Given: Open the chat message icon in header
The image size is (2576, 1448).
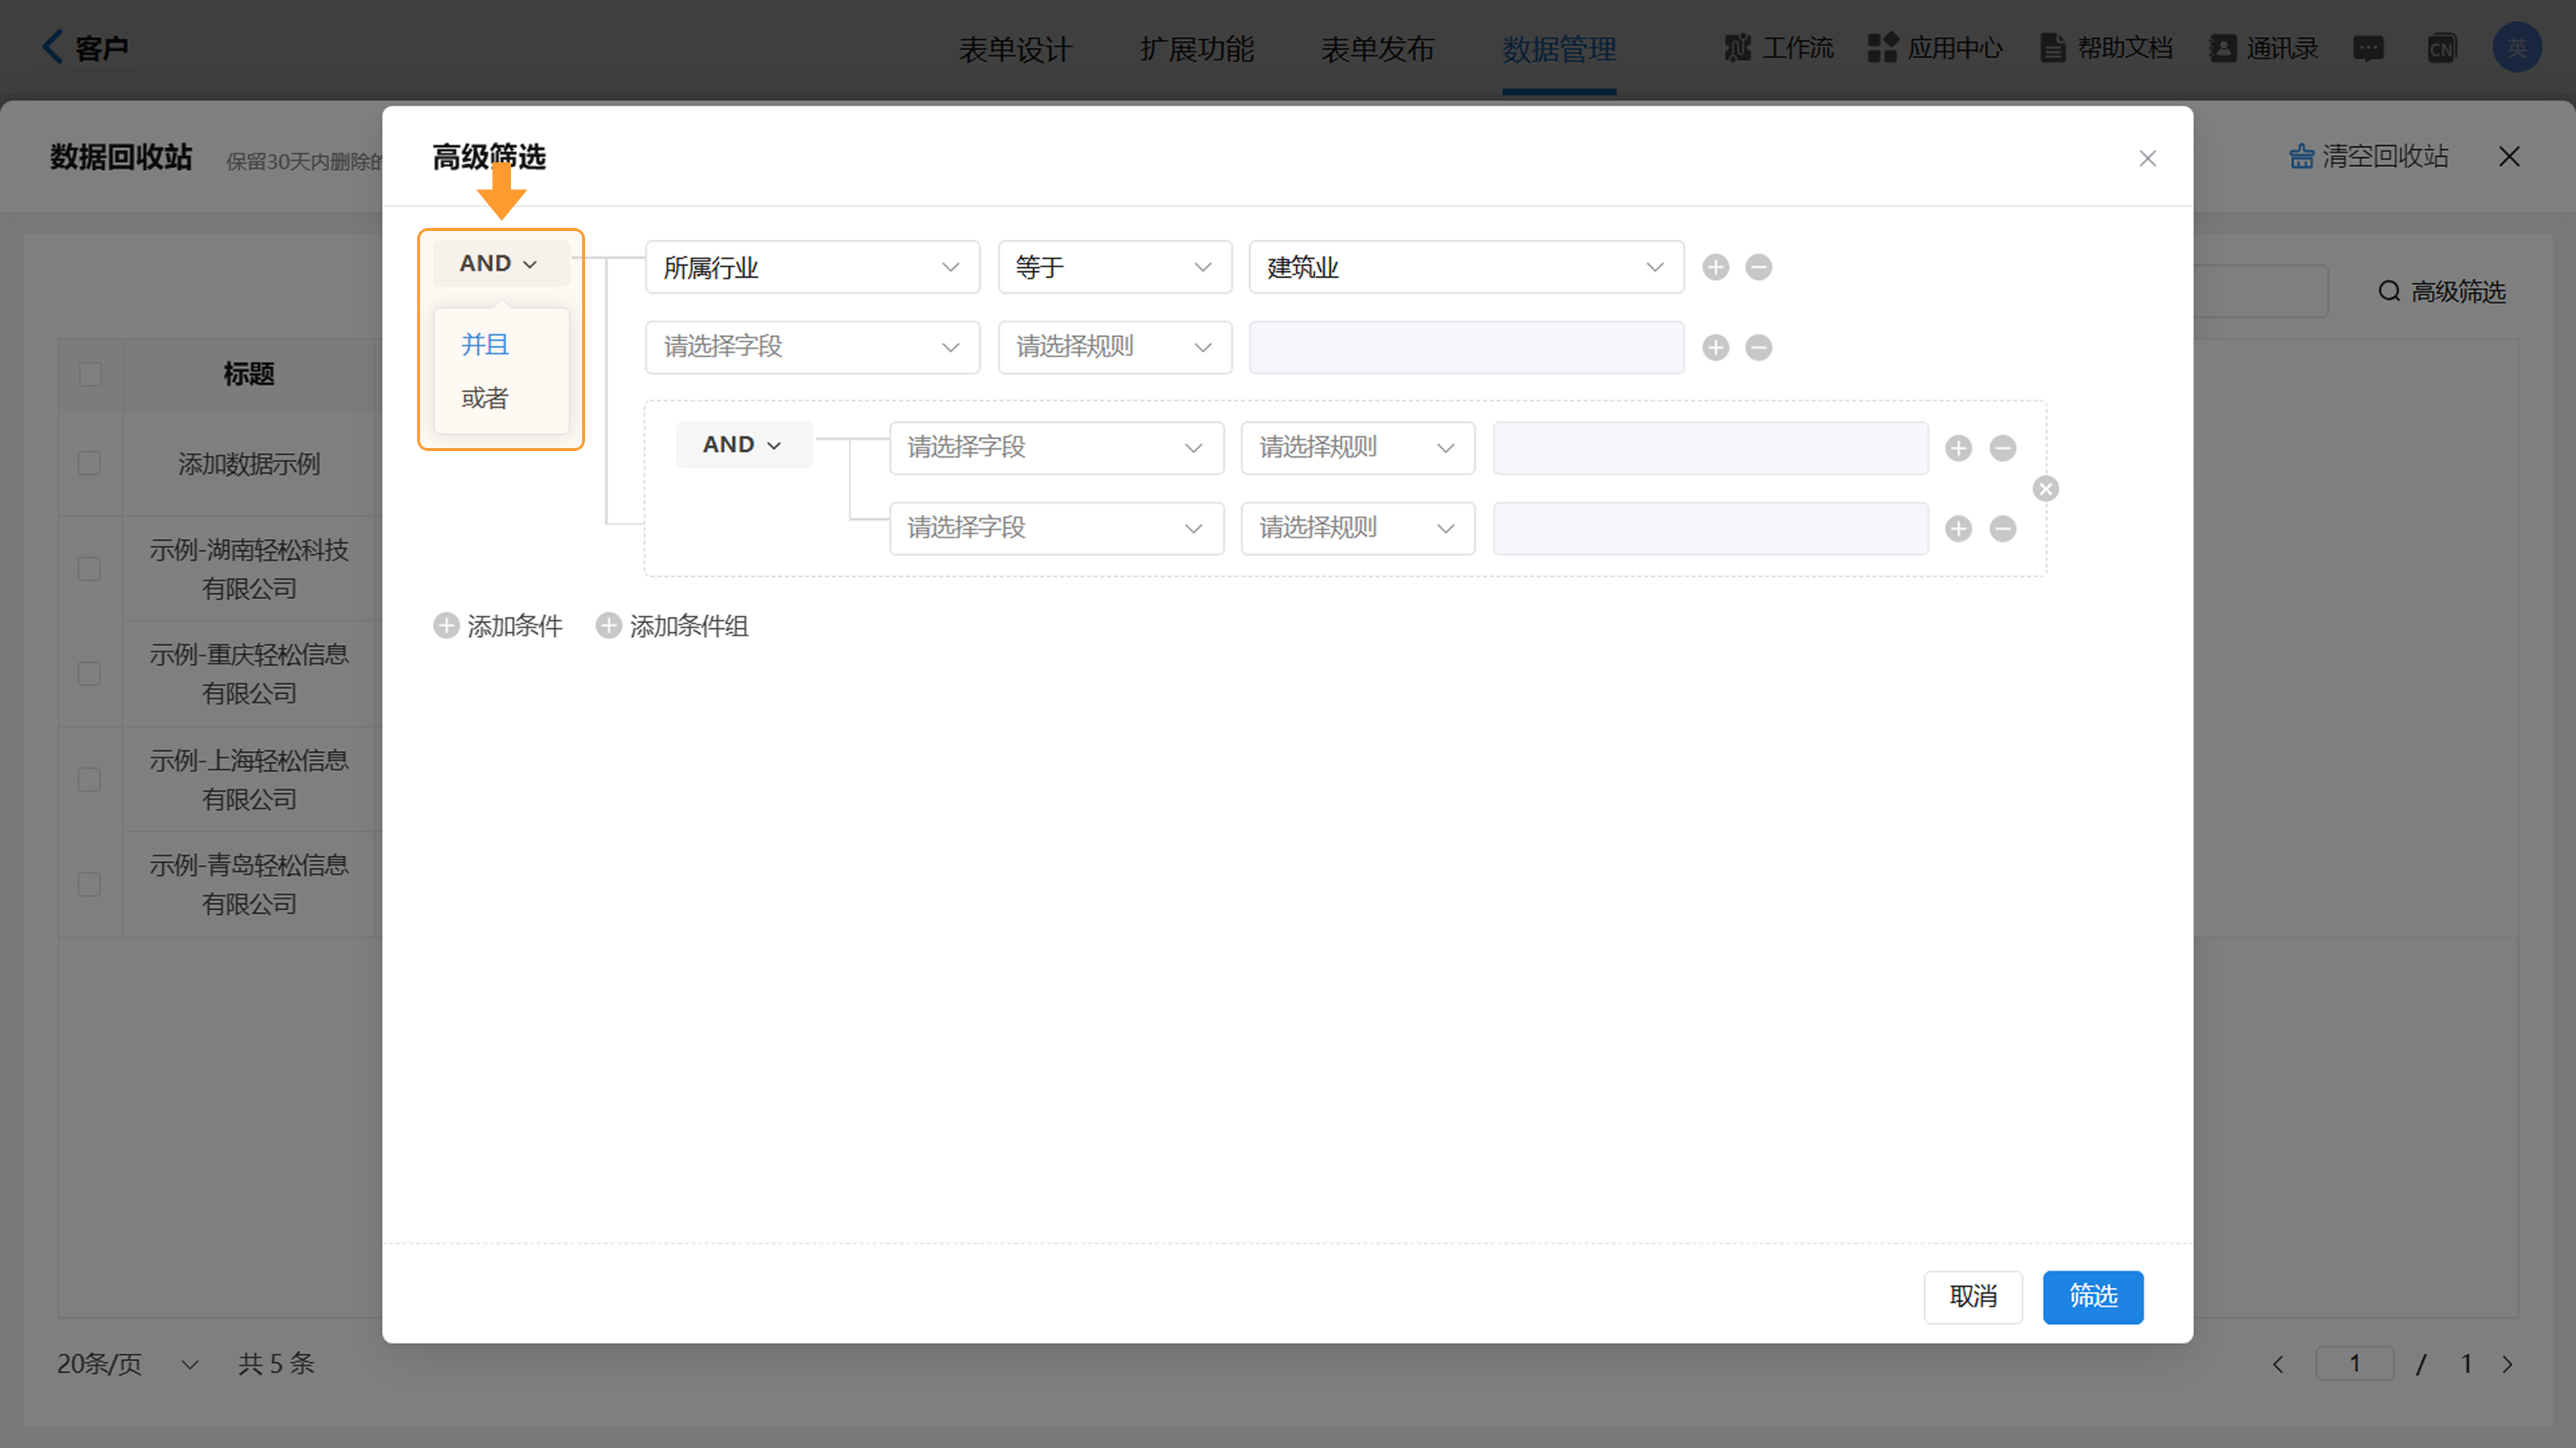Looking at the screenshot, I should 2368,48.
